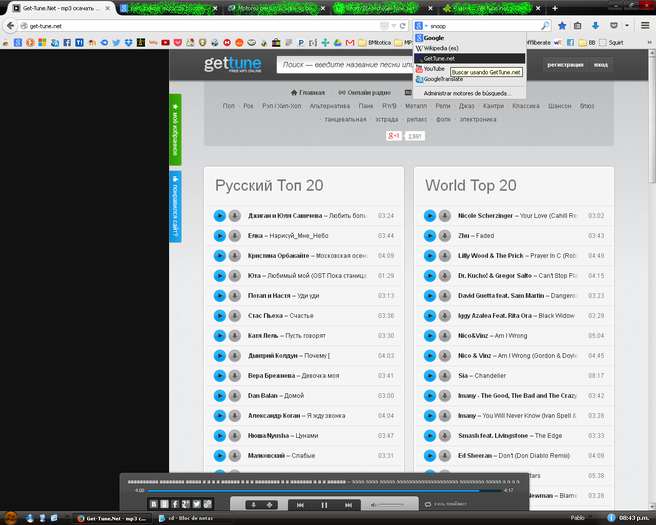Image resolution: width=656 pixels, height=525 pixels.
Task: Open a new browser tab
Action: [x=555, y=8]
